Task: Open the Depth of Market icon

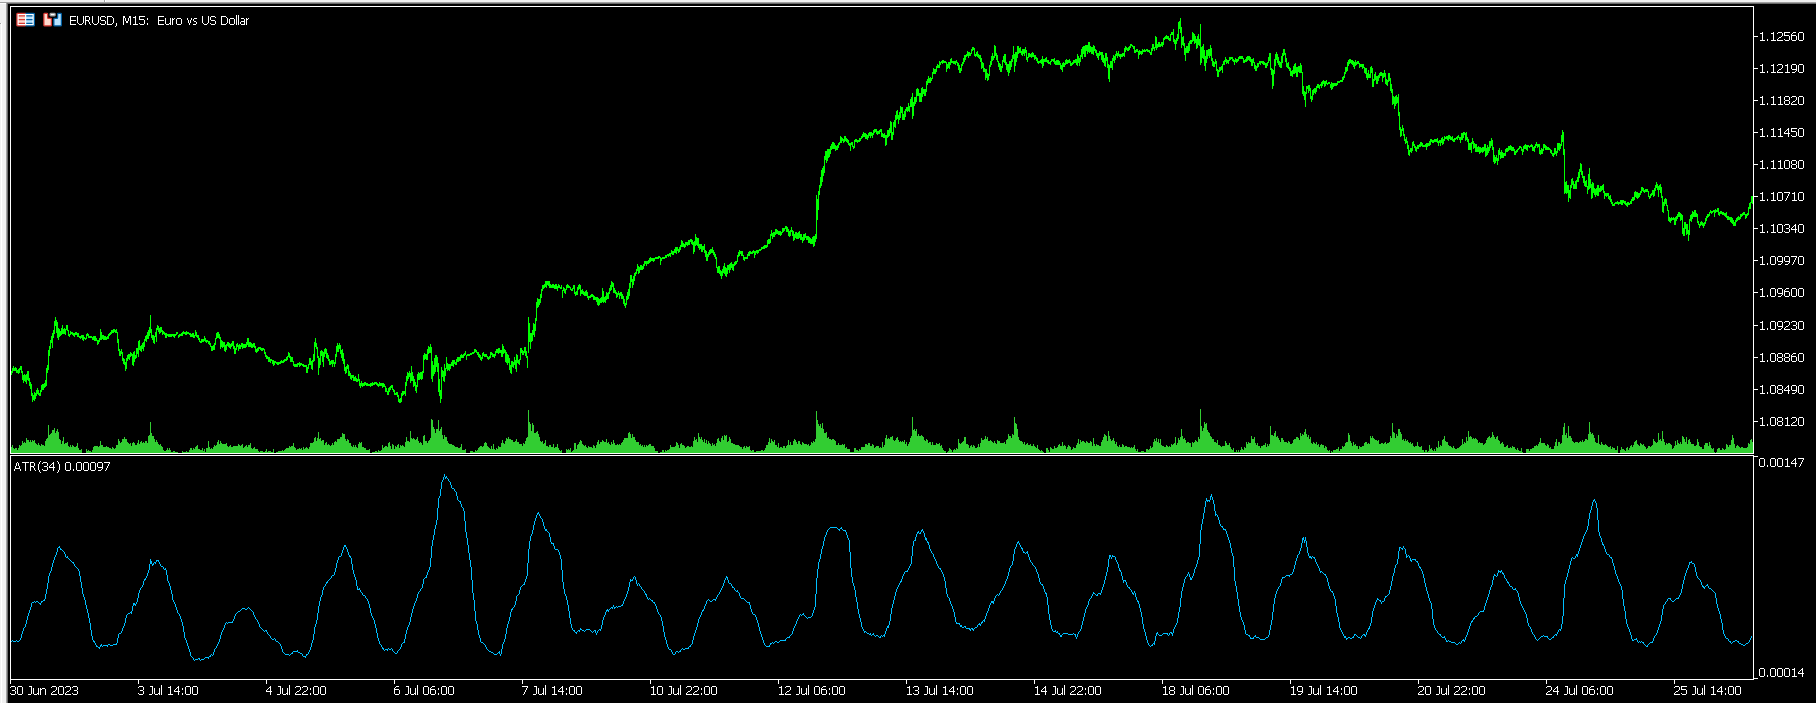Action: [x=25, y=20]
